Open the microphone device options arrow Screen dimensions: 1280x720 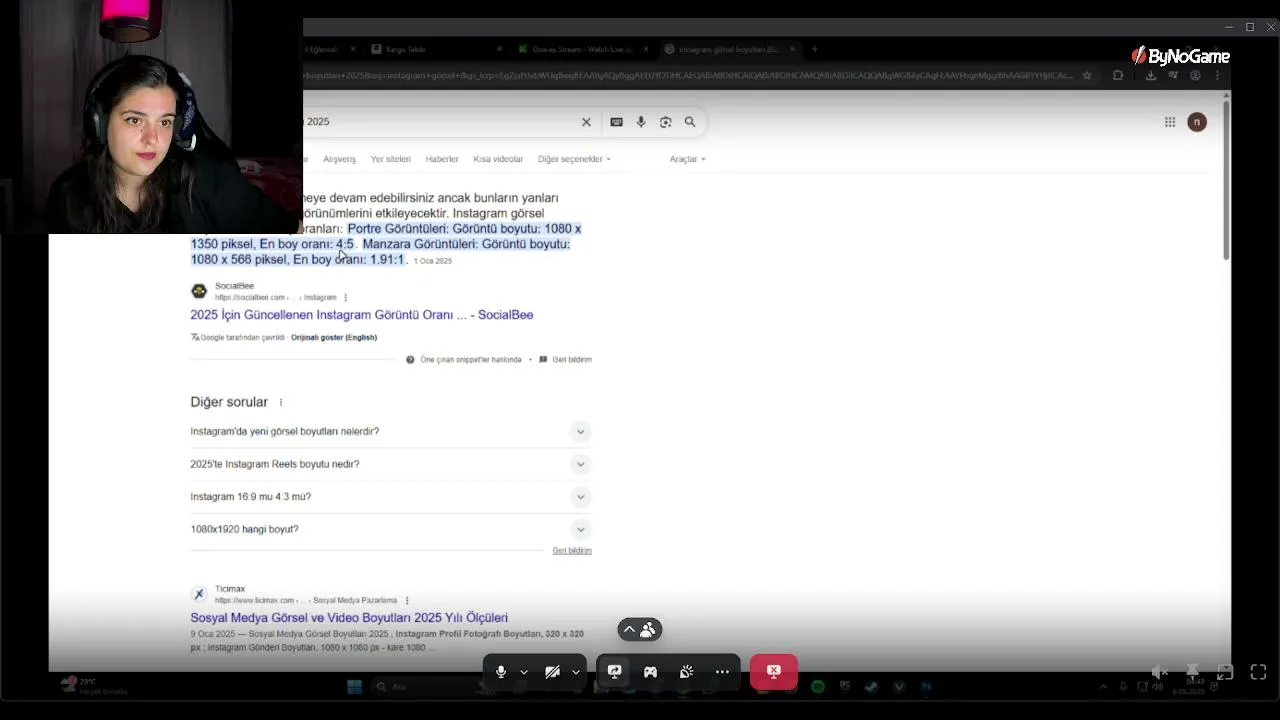click(524, 672)
